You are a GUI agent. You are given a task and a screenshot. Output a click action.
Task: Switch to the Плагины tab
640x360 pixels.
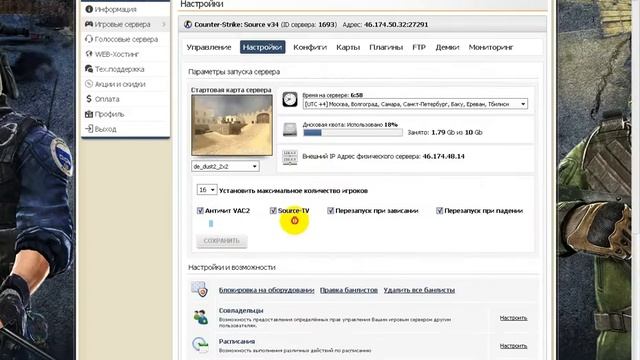(x=386, y=47)
